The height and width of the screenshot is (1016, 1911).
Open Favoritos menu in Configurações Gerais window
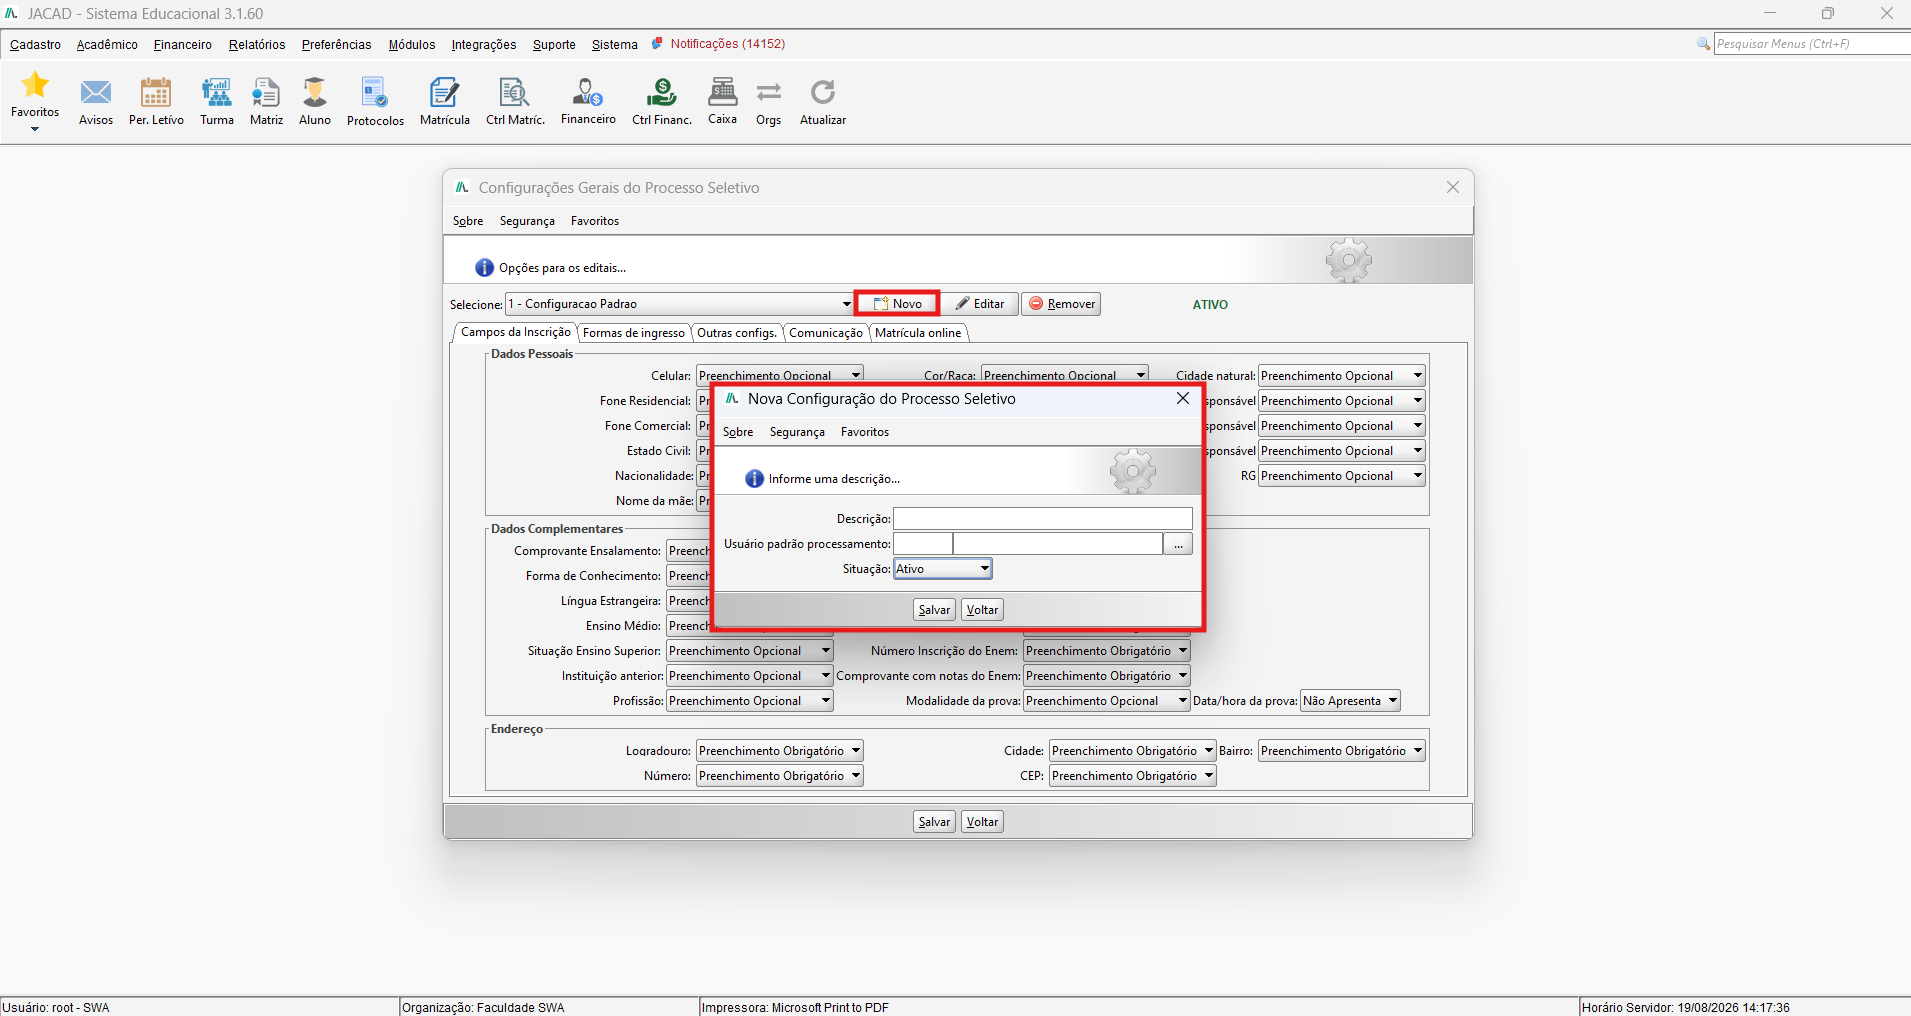[x=595, y=221]
